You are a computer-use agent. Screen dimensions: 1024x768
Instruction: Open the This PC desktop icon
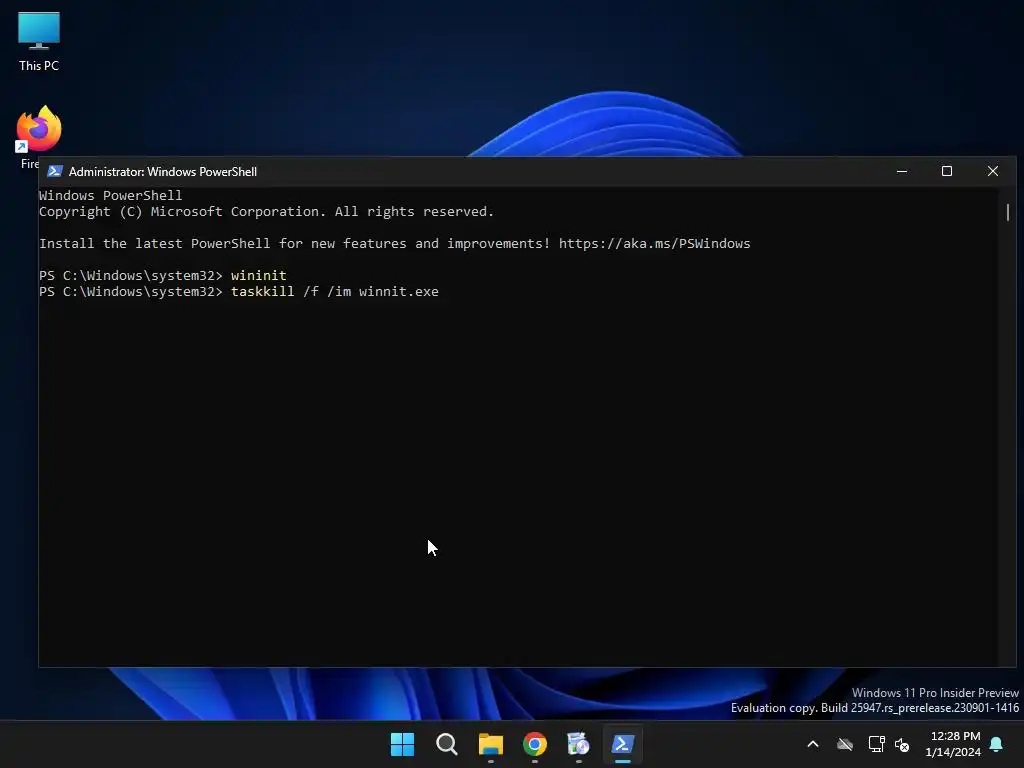[x=39, y=41]
